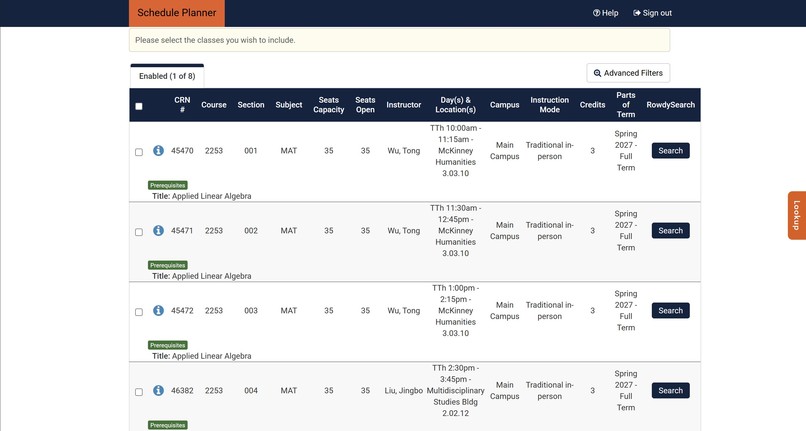This screenshot has height=431, width=806.
Task: Click Search for CRN 45470 row
Action: 670,151
